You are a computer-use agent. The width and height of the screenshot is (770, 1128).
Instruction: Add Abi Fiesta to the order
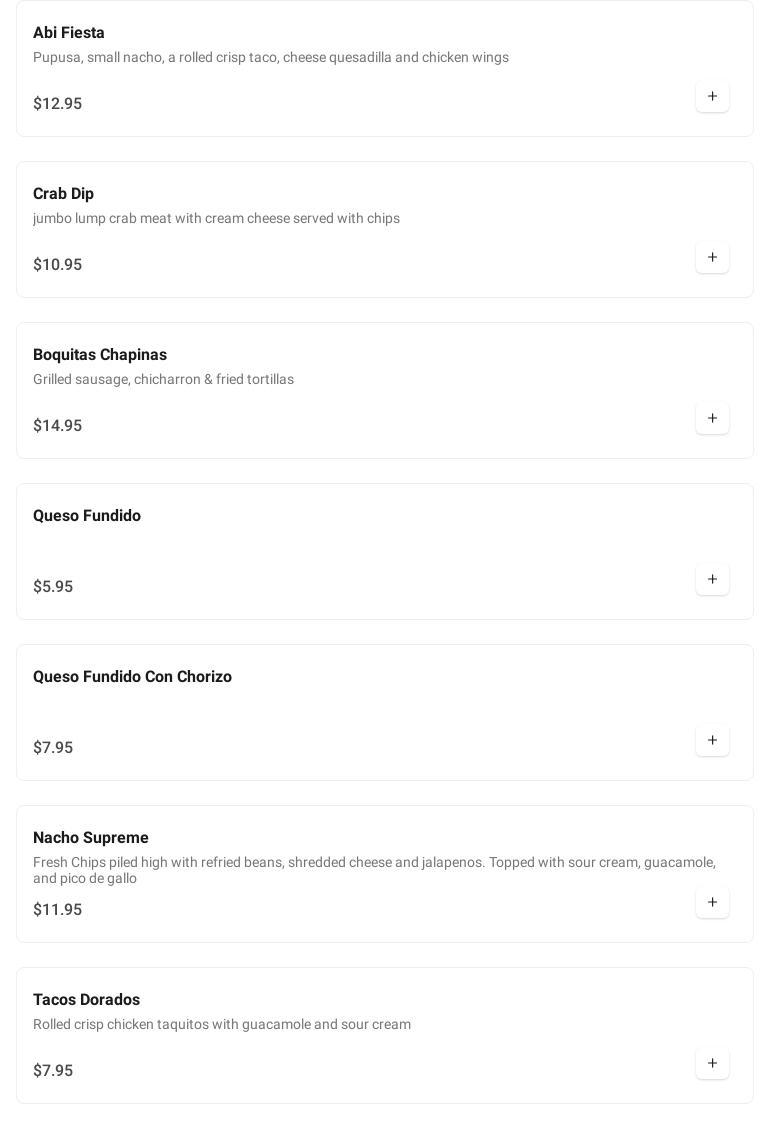tap(712, 96)
